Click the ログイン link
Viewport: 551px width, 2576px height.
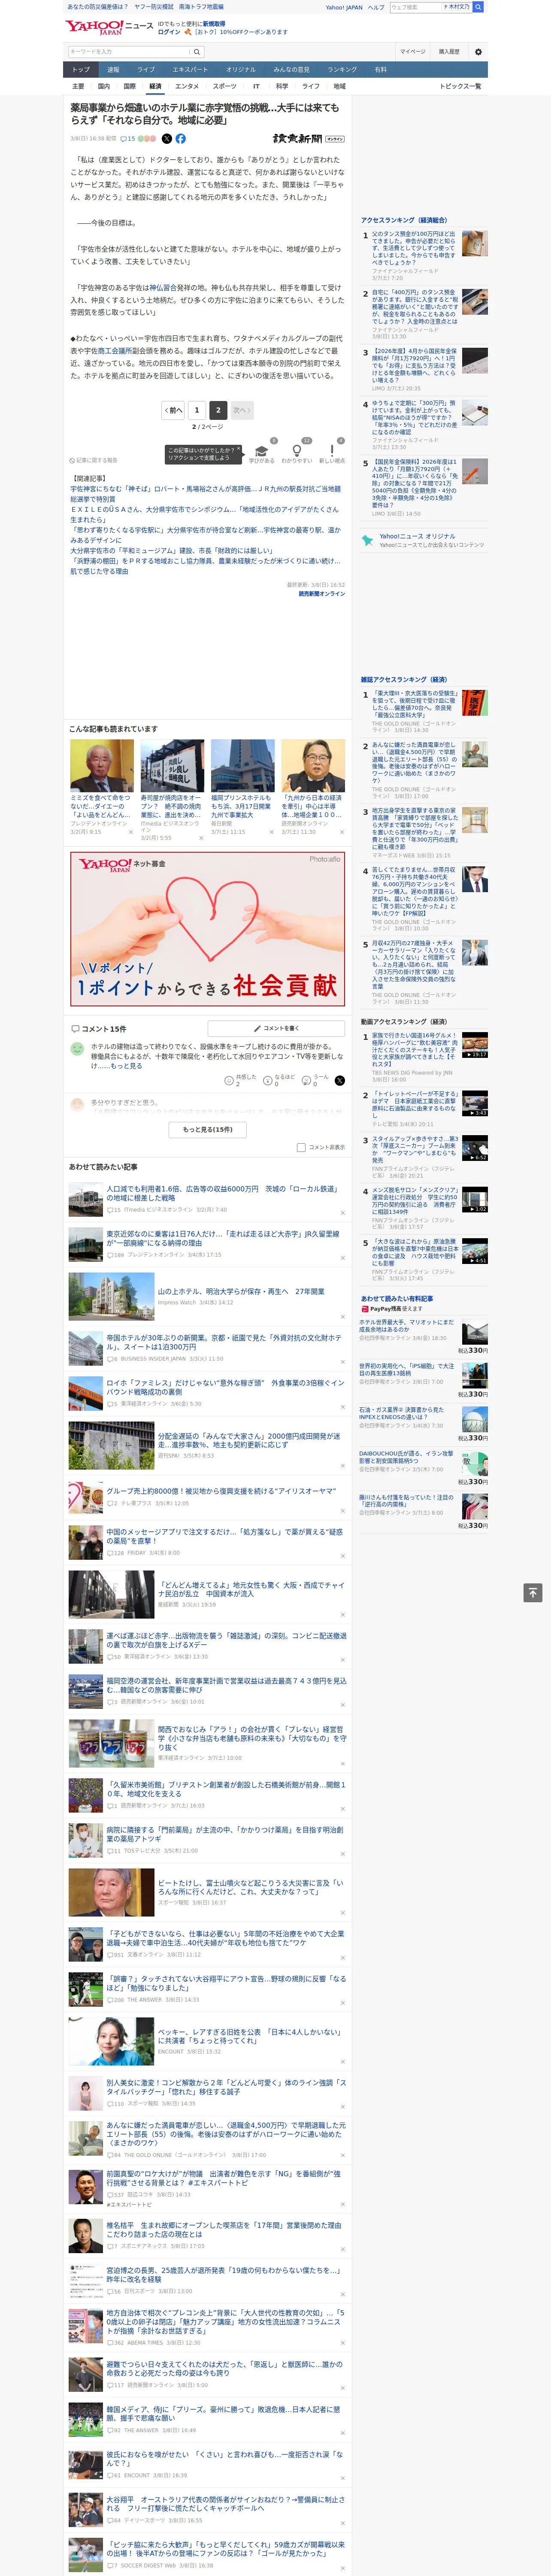(169, 32)
